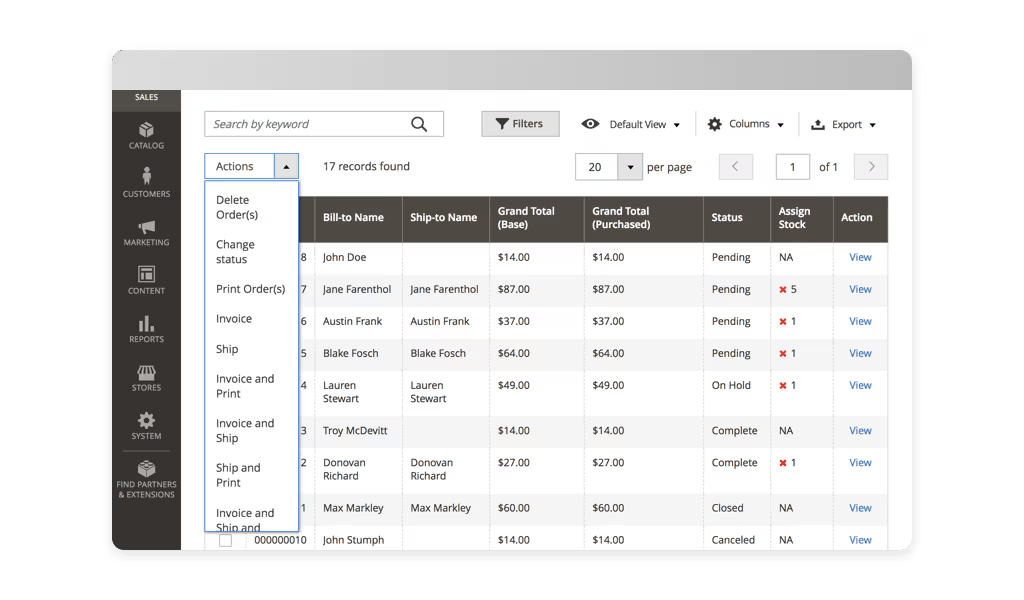The width and height of the screenshot is (1024, 600).
Task: Select Delete Order(s) from Actions menu
Action: 237,207
